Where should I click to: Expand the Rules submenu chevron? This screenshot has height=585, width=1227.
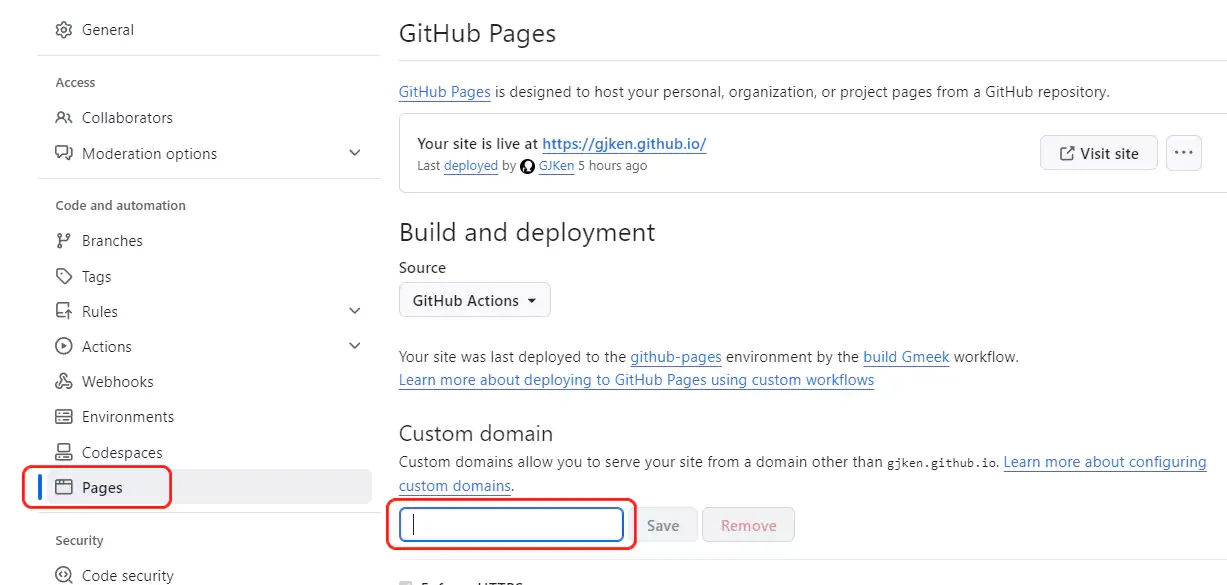click(354, 312)
